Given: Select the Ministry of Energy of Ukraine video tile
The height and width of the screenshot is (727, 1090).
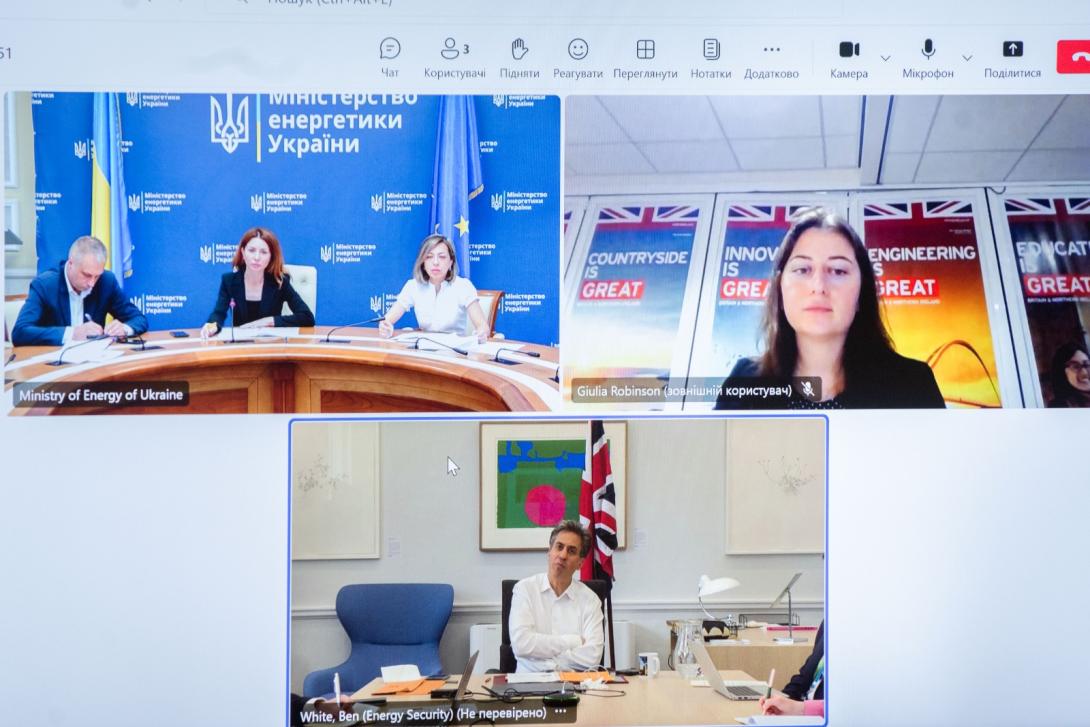Looking at the screenshot, I should (x=282, y=250).
